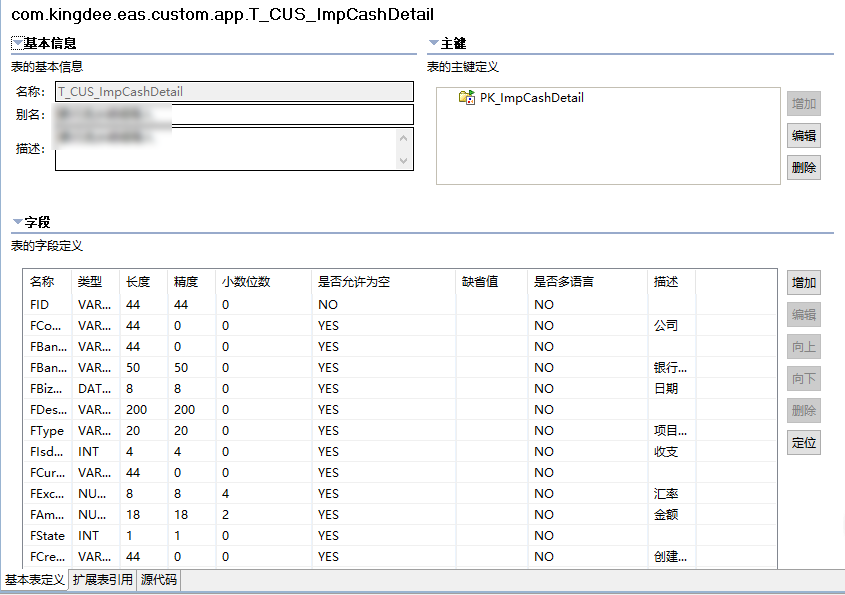Select PK_ImpCashDetail in primary key list
845x595 pixels.
[531, 98]
